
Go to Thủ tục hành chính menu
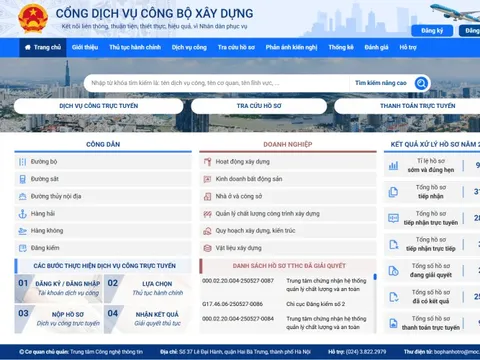tap(135, 47)
